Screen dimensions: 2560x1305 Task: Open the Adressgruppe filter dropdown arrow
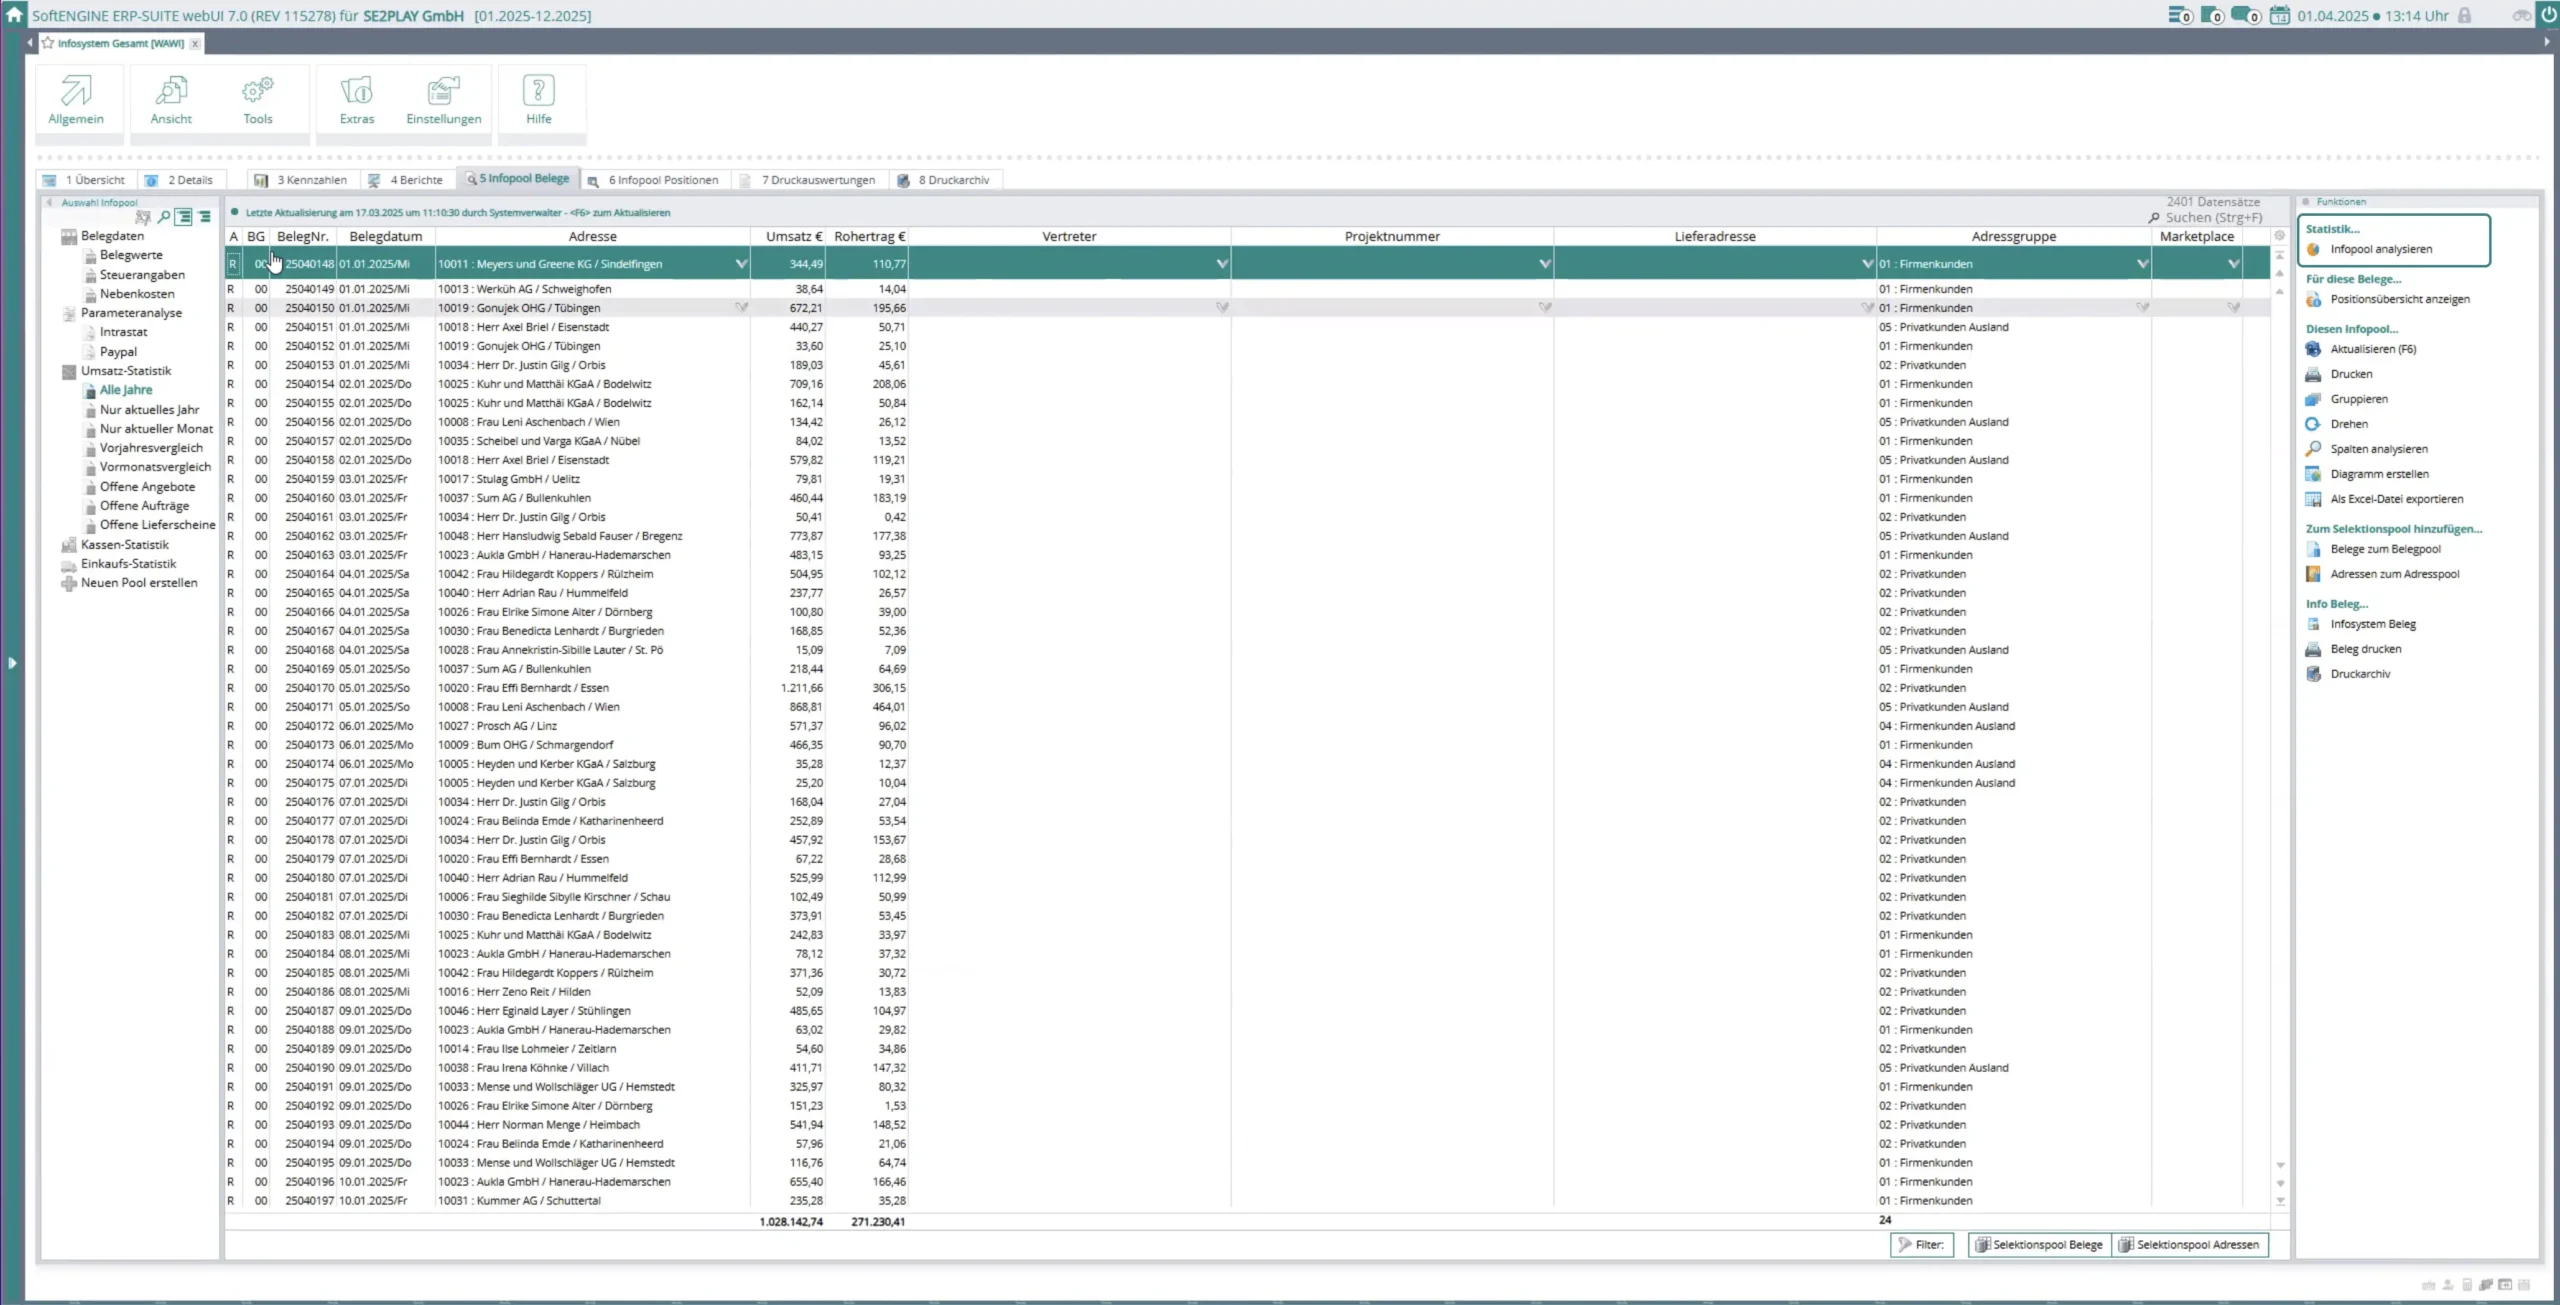click(2142, 264)
